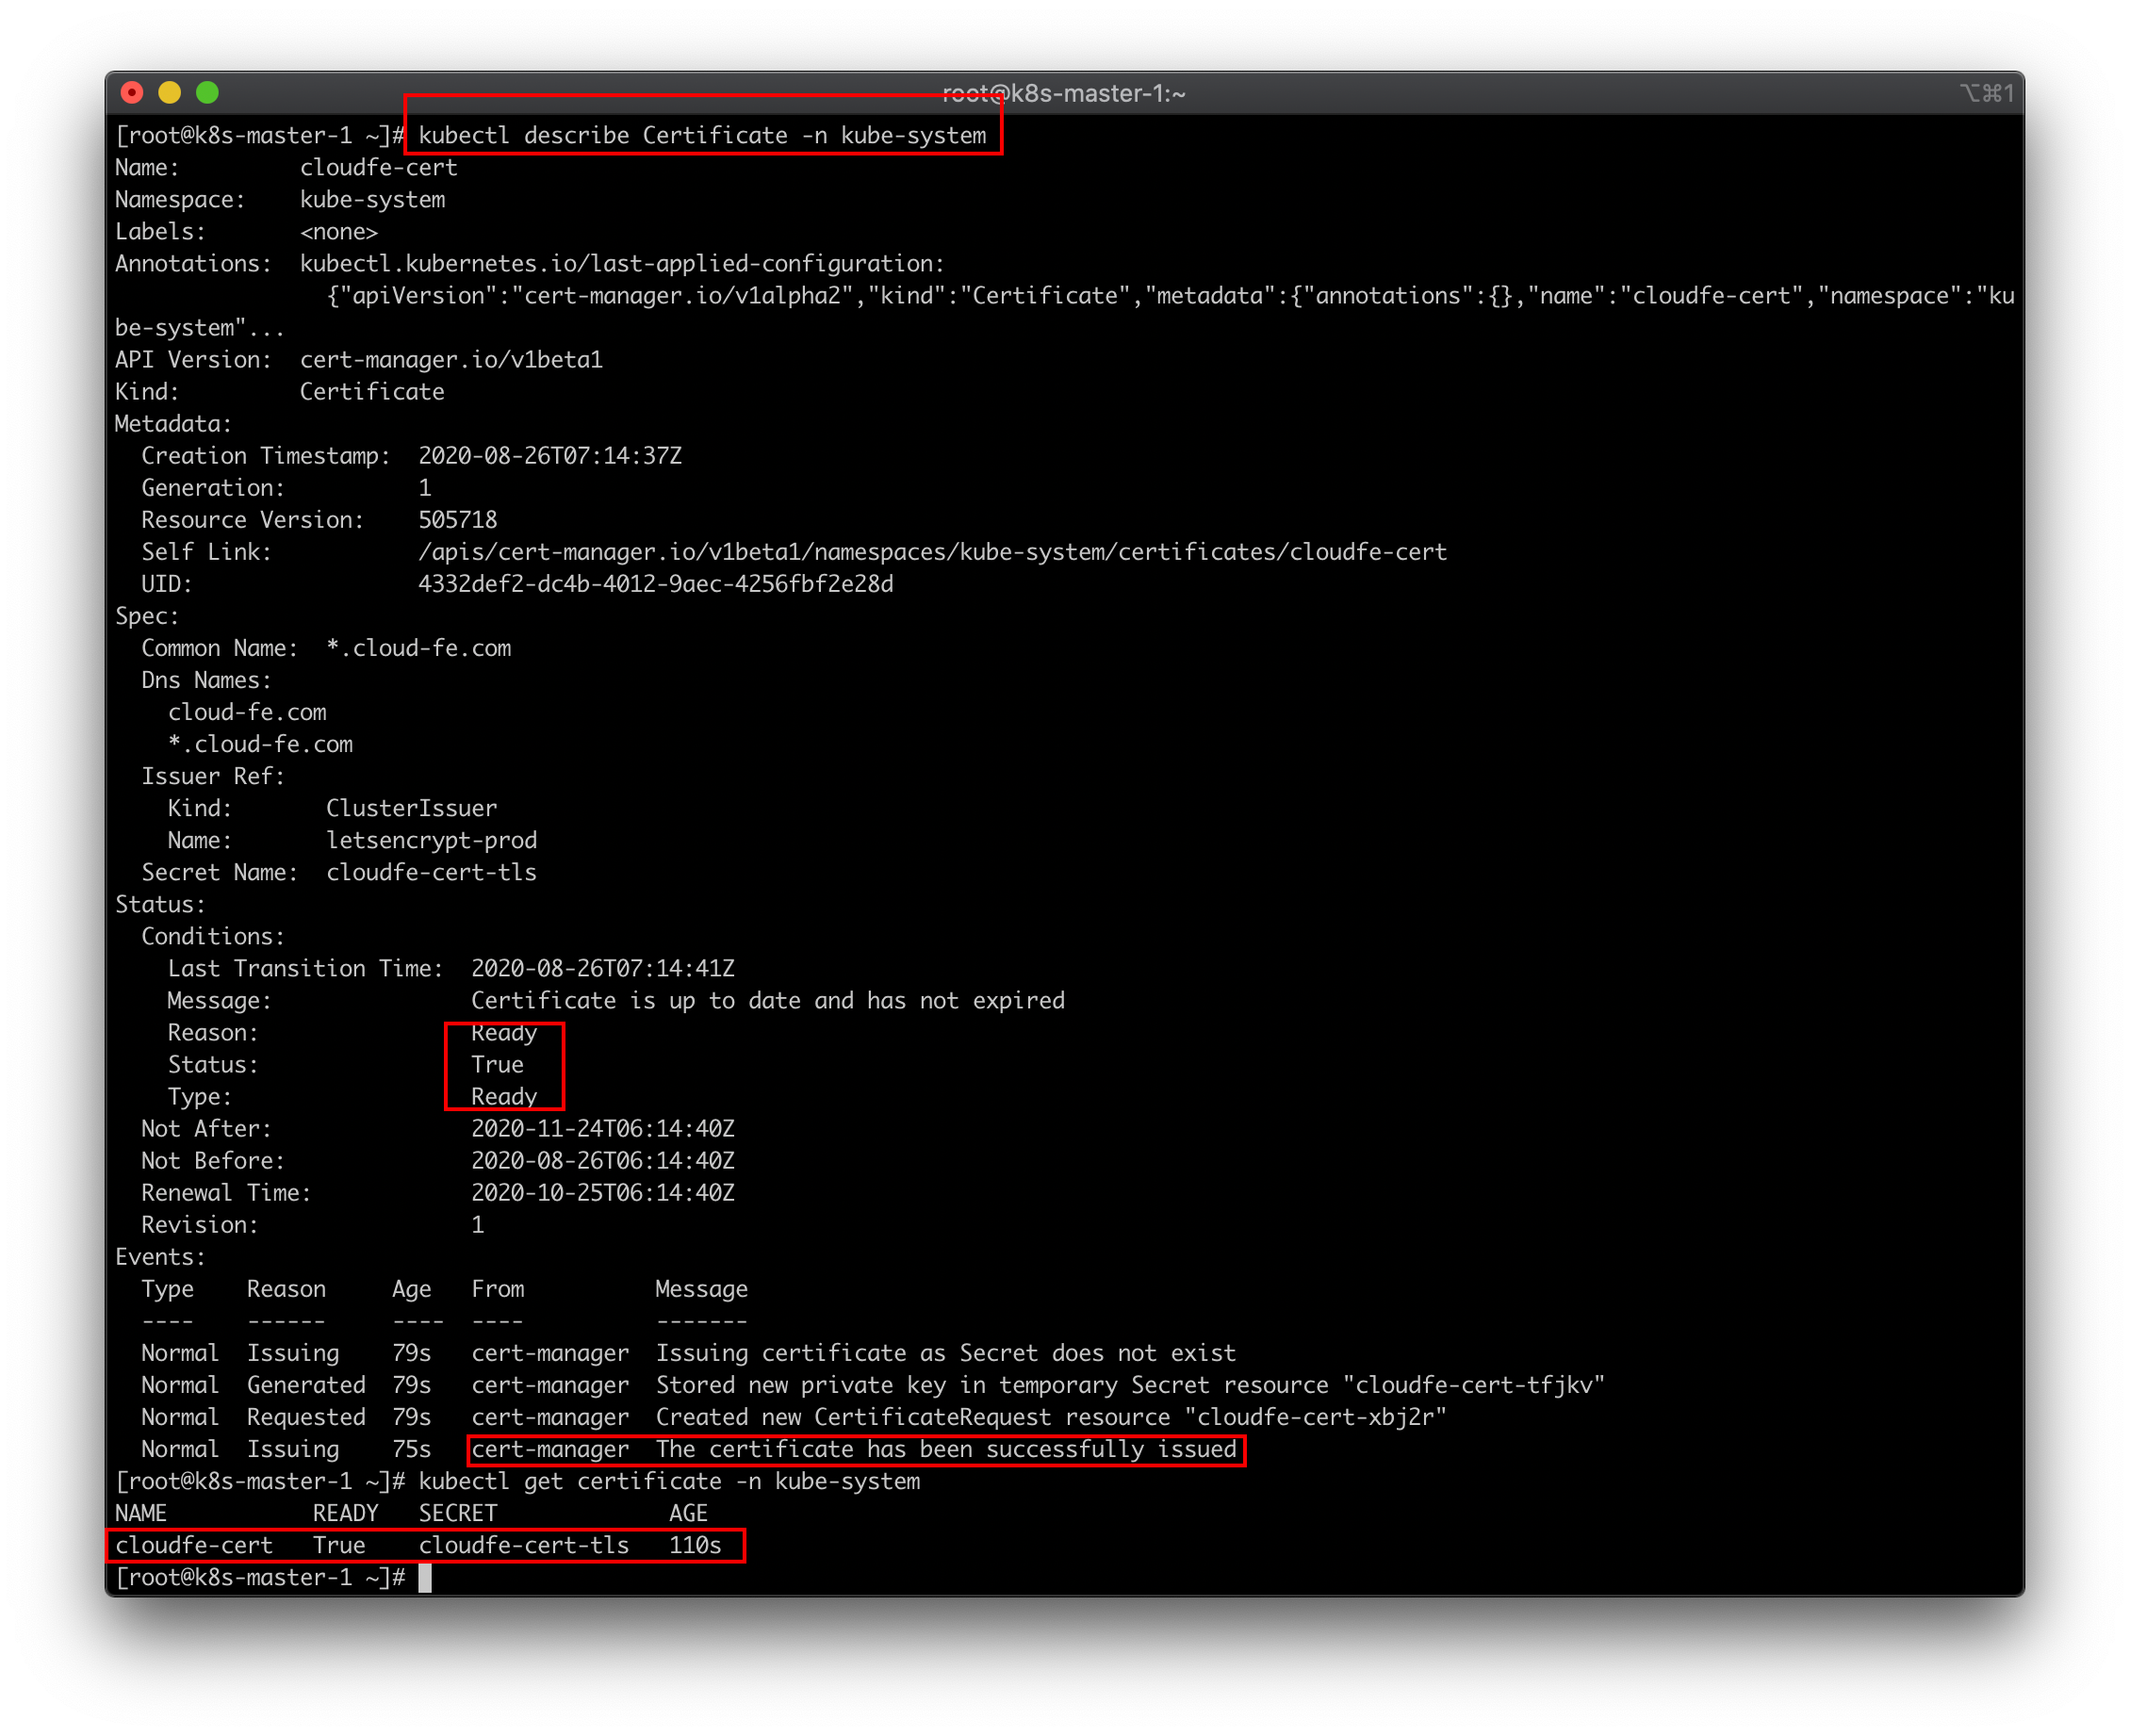The image size is (2130, 1736).
Task: Click Issuer Ref Kind ClusterIssuer
Action: (x=411, y=808)
